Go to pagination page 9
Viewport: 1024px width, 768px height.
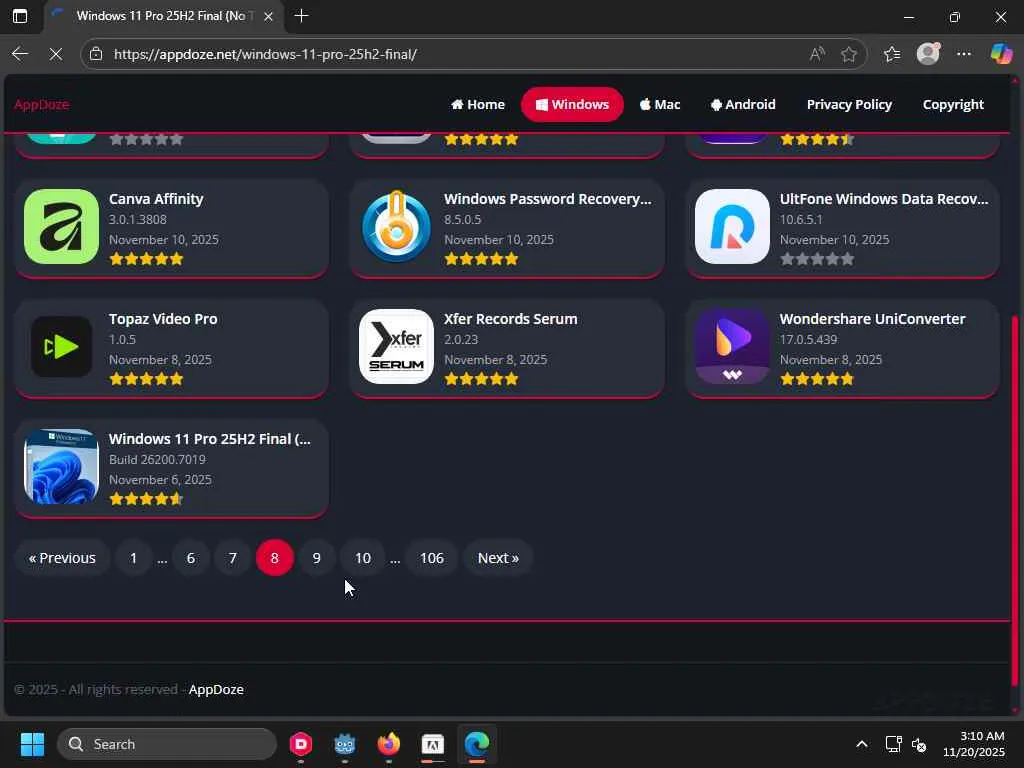click(x=317, y=558)
